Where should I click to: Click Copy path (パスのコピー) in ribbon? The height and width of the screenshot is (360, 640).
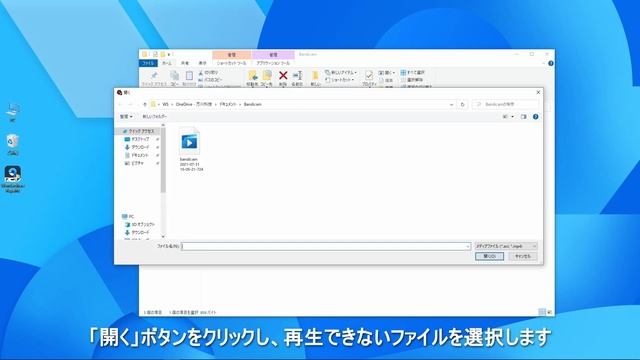[x=211, y=80]
